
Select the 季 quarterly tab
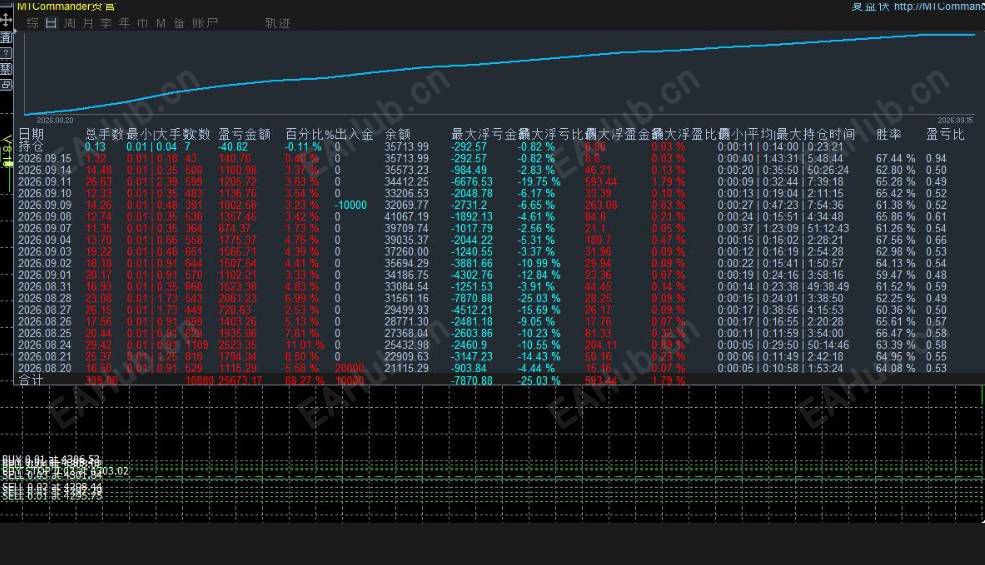[x=106, y=23]
